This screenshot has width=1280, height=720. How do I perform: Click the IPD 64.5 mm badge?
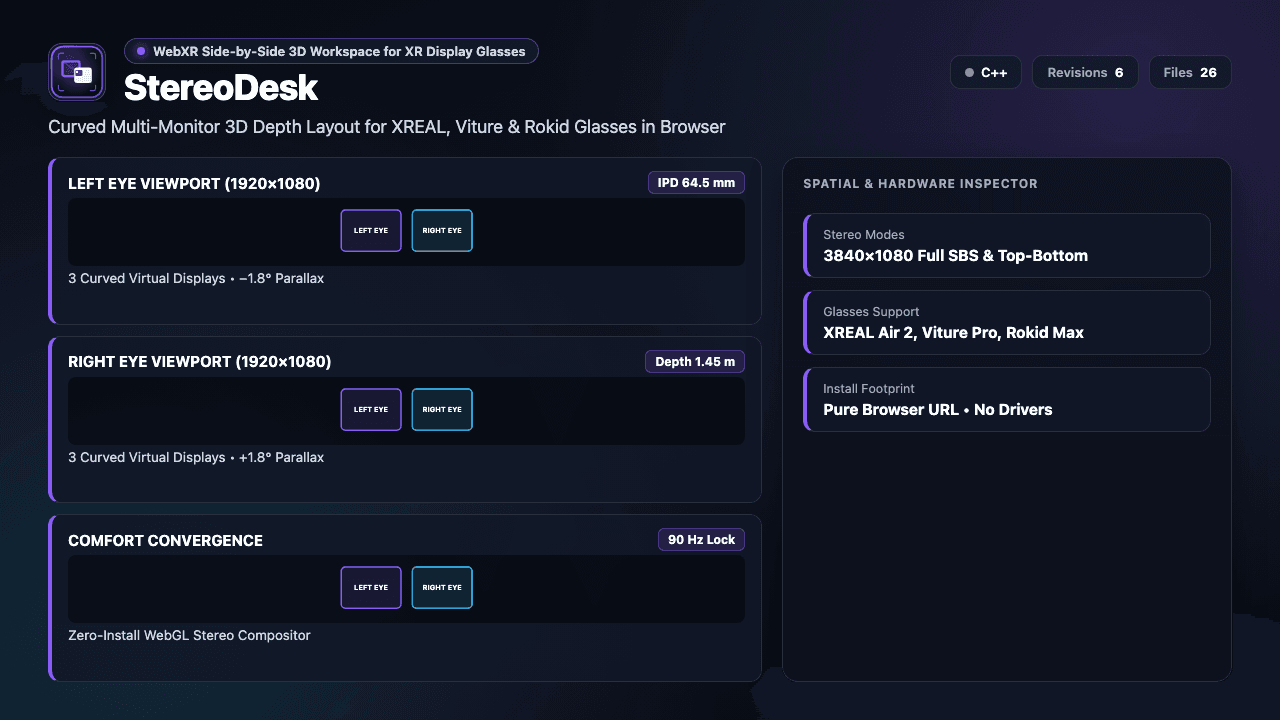(696, 183)
